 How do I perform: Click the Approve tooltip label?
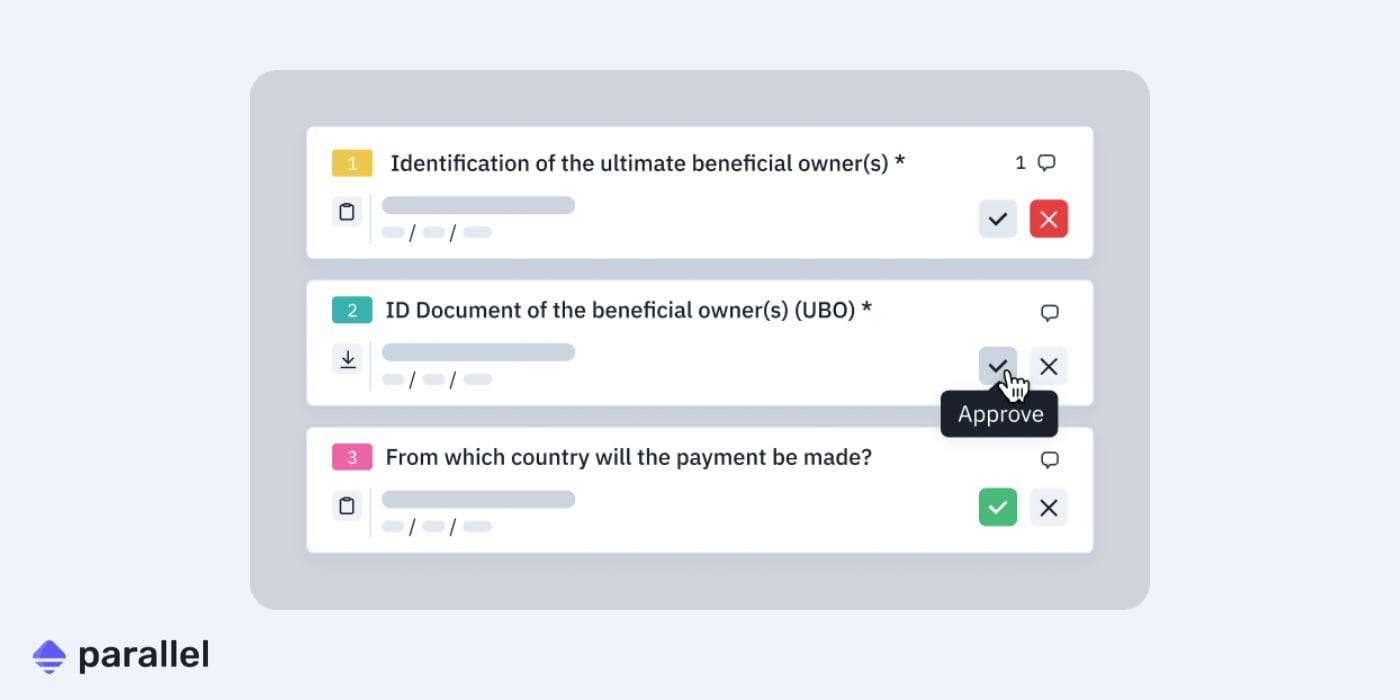999,413
